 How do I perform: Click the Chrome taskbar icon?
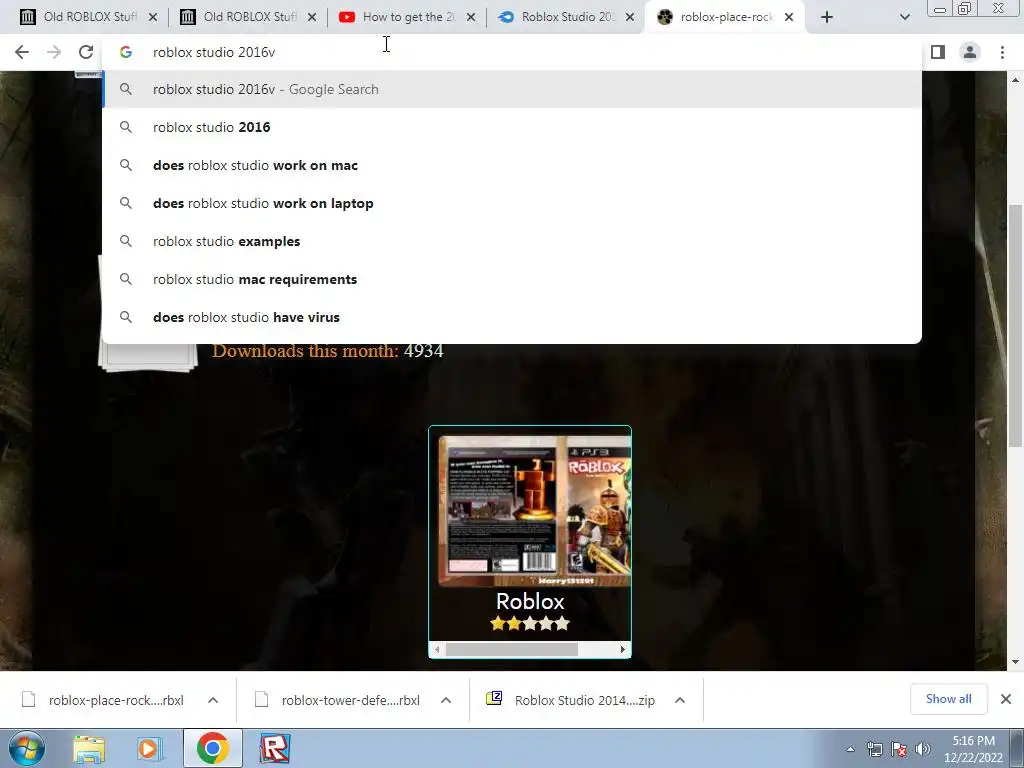pyautogui.click(x=212, y=748)
